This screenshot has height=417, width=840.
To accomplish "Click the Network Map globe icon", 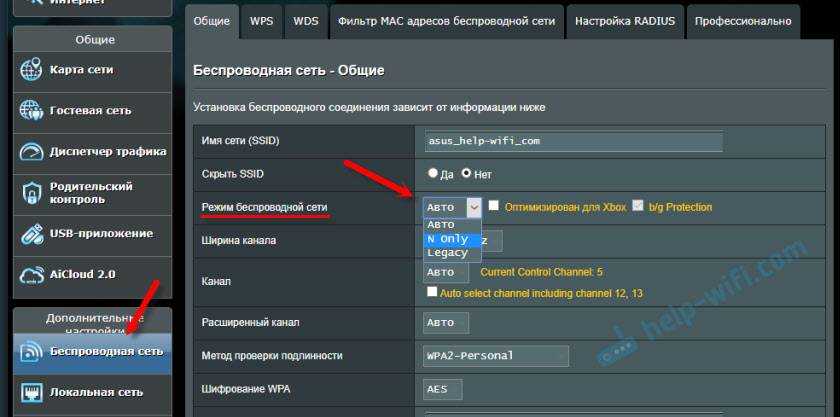I will (x=32, y=70).
